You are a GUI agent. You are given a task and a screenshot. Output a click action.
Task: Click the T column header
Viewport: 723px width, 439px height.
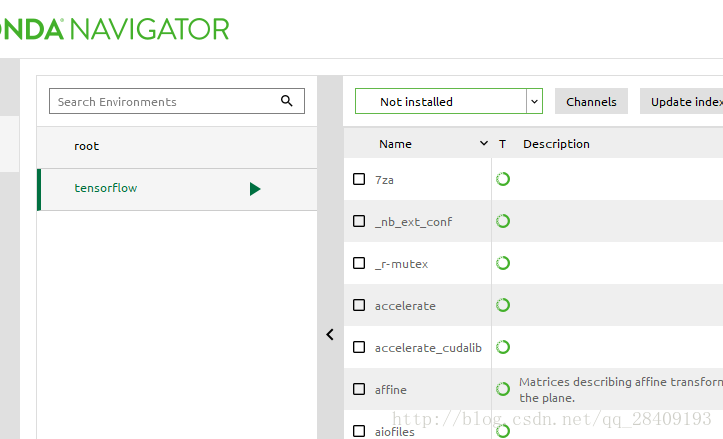[x=502, y=144]
